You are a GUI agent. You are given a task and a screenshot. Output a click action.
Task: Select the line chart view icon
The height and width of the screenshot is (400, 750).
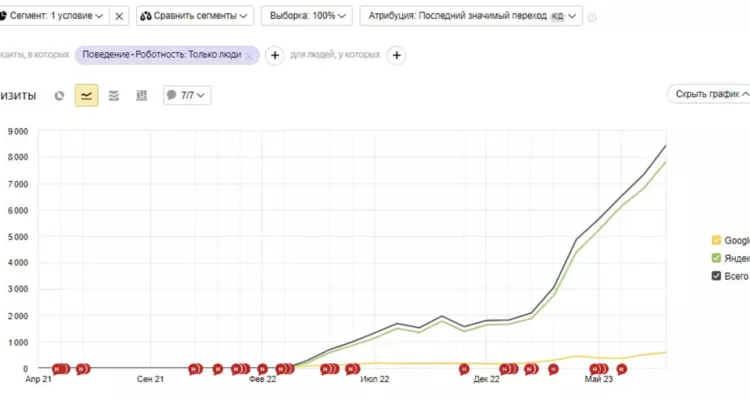click(x=87, y=96)
